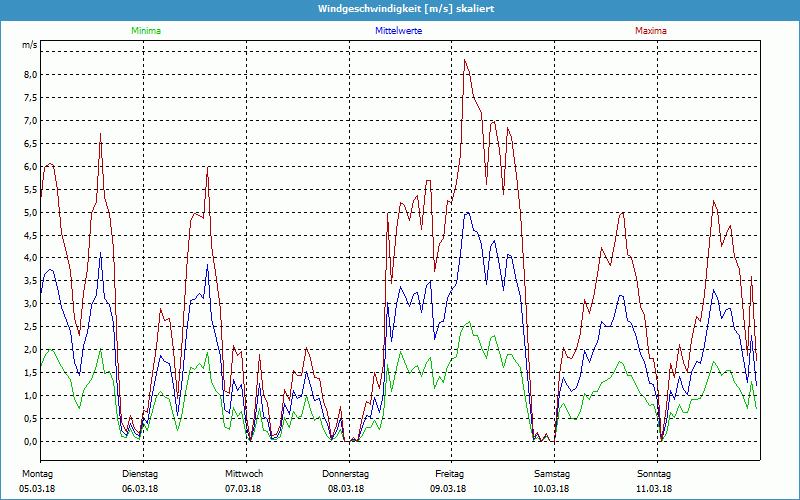This screenshot has height=500, width=800.
Task: Click the '7,0' y-axis value
Action: pos(30,120)
